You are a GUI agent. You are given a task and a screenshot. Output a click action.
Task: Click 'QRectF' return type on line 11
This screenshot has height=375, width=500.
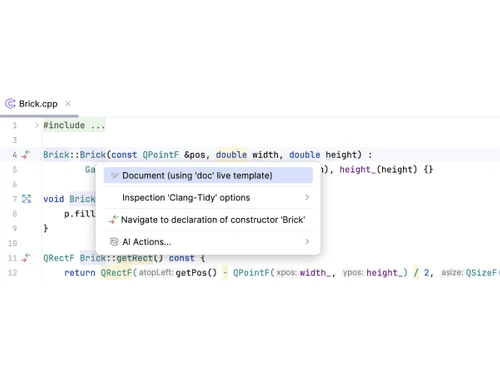pyautogui.click(x=59, y=258)
